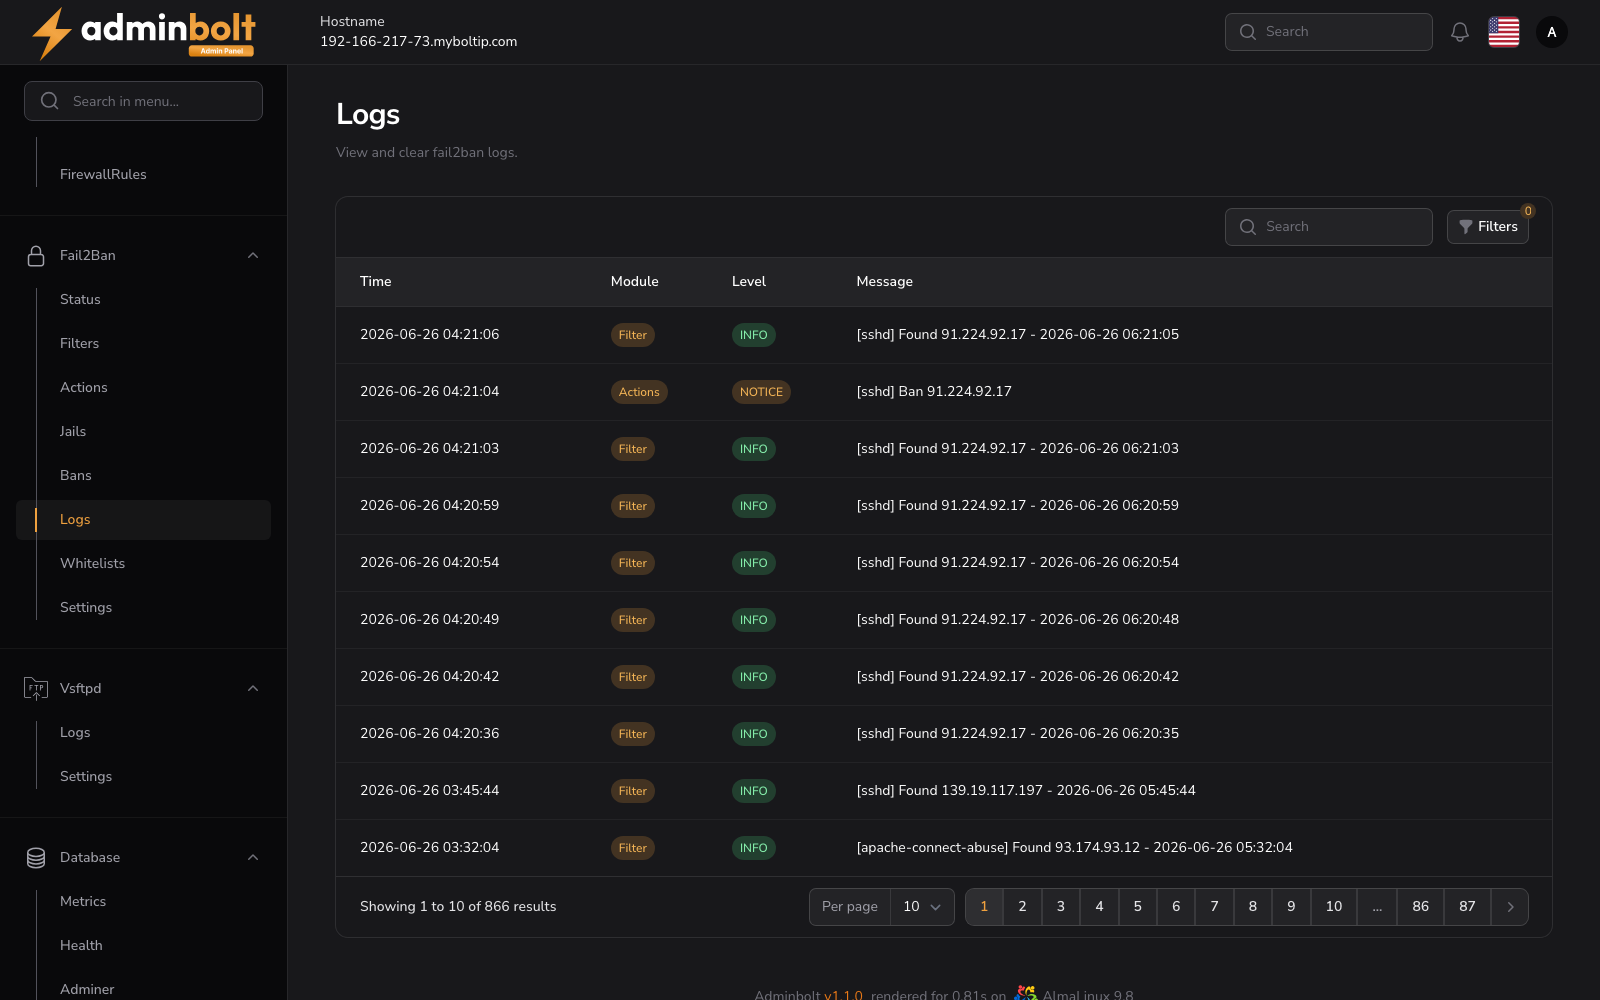Viewport: 1600px width, 1000px height.
Task: Open Fail2Ban Actions page
Action: point(84,387)
